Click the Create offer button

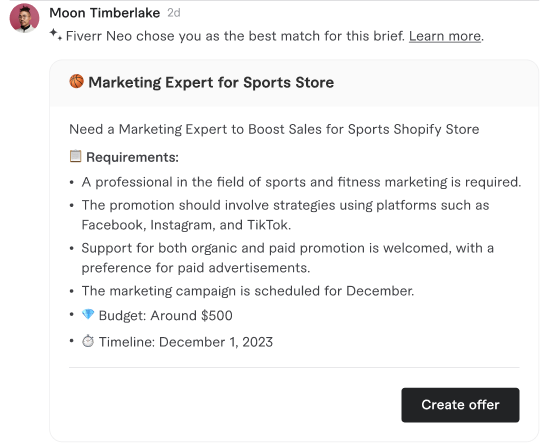click(x=460, y=405)
